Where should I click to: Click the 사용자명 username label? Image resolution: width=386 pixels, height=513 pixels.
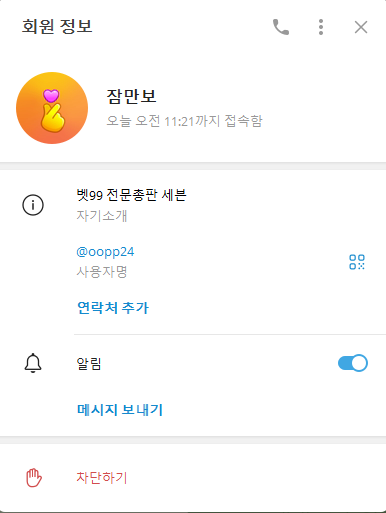[102, 272]
